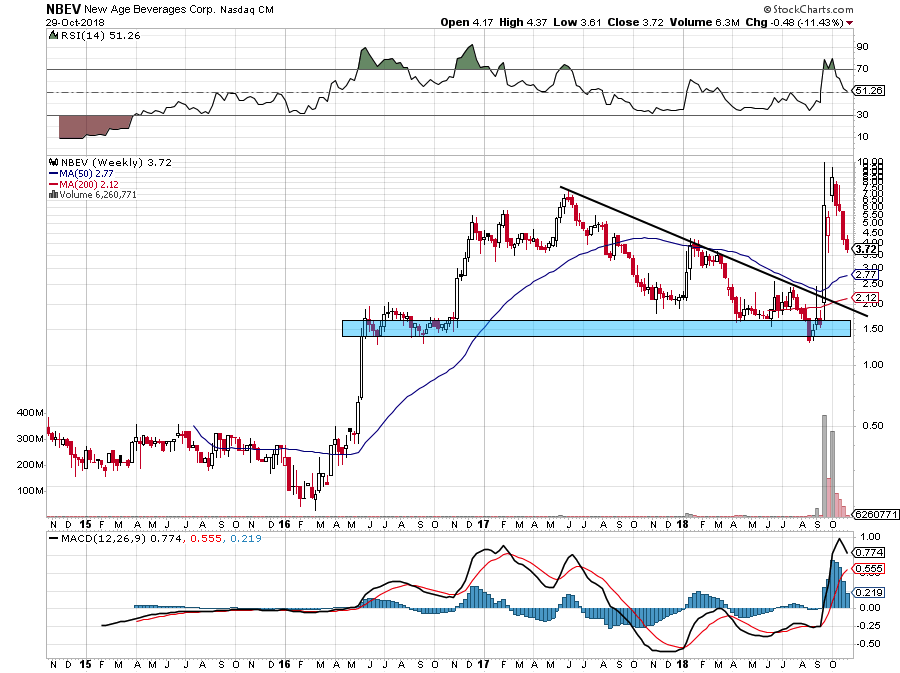The height and width of the screenshot is (673, 900).
Task: Click the blue horizontal support zone rectangle
Action: coord(596,328)
